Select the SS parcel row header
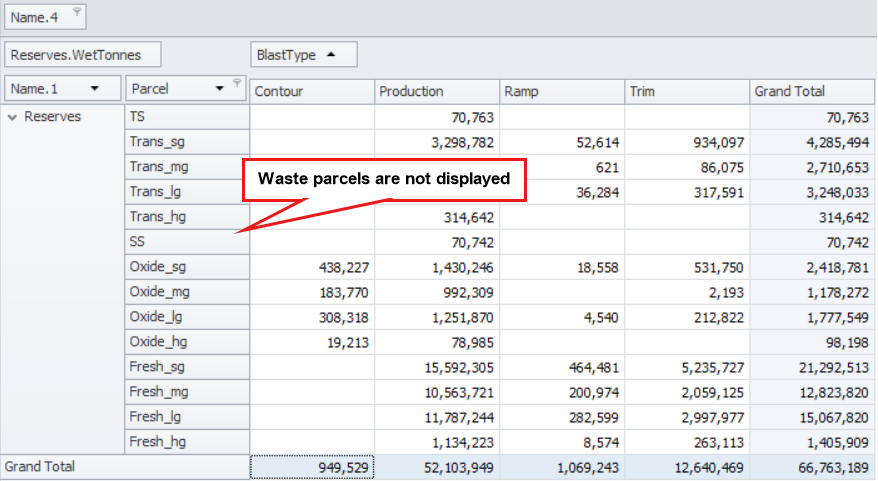 coord(186,242)
